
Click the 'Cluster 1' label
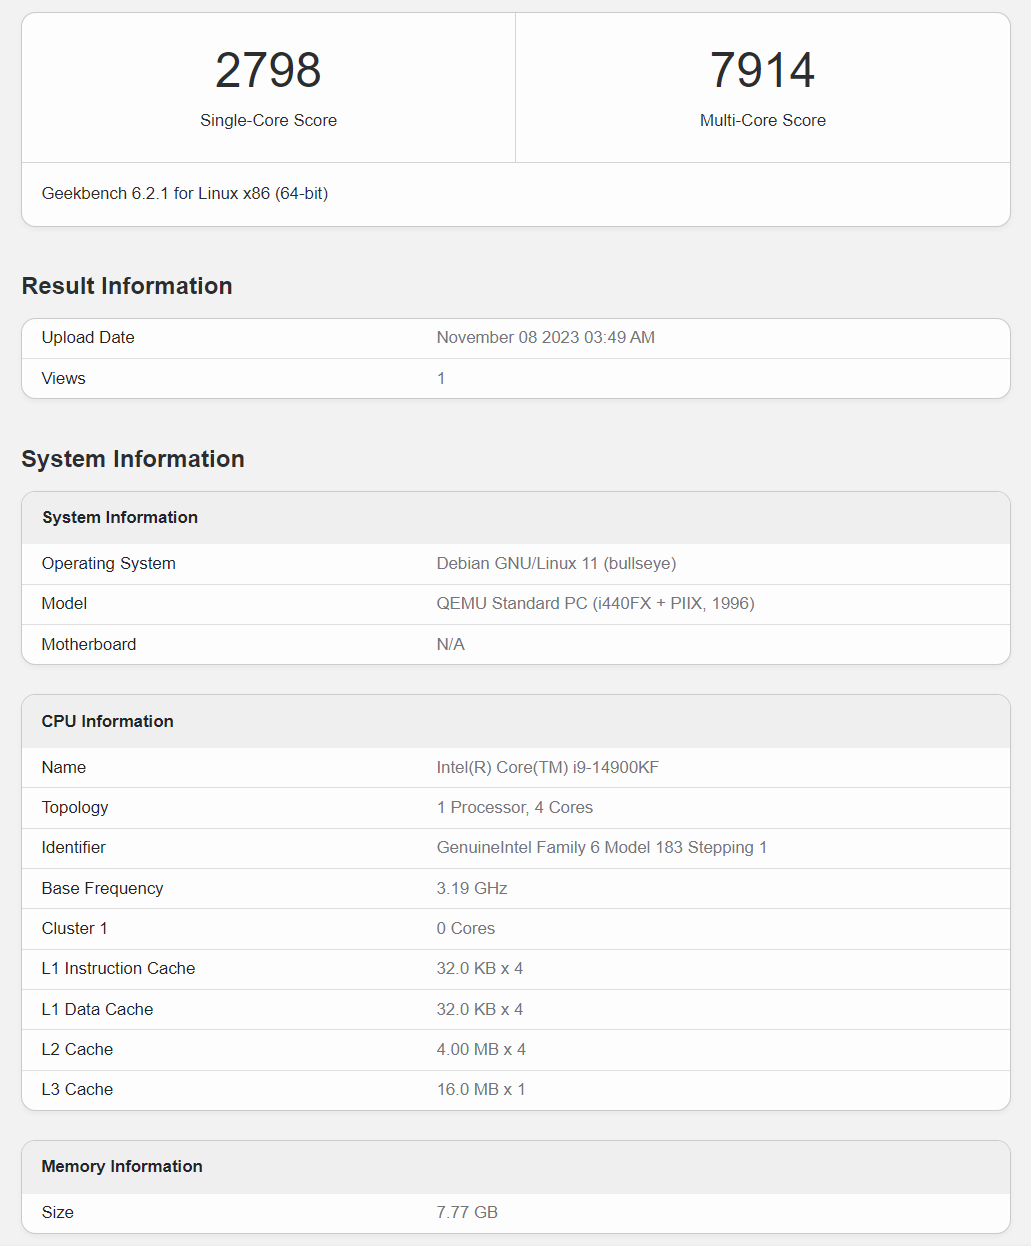(x=74, y=928)
